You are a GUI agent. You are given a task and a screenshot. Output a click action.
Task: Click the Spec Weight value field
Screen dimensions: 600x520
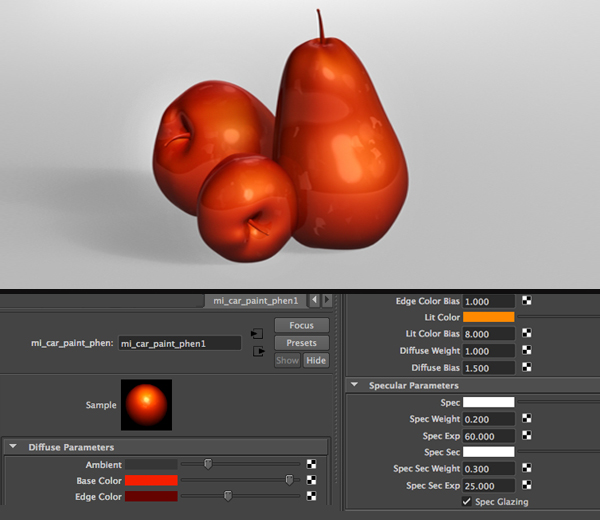click(x=489, y=419)
